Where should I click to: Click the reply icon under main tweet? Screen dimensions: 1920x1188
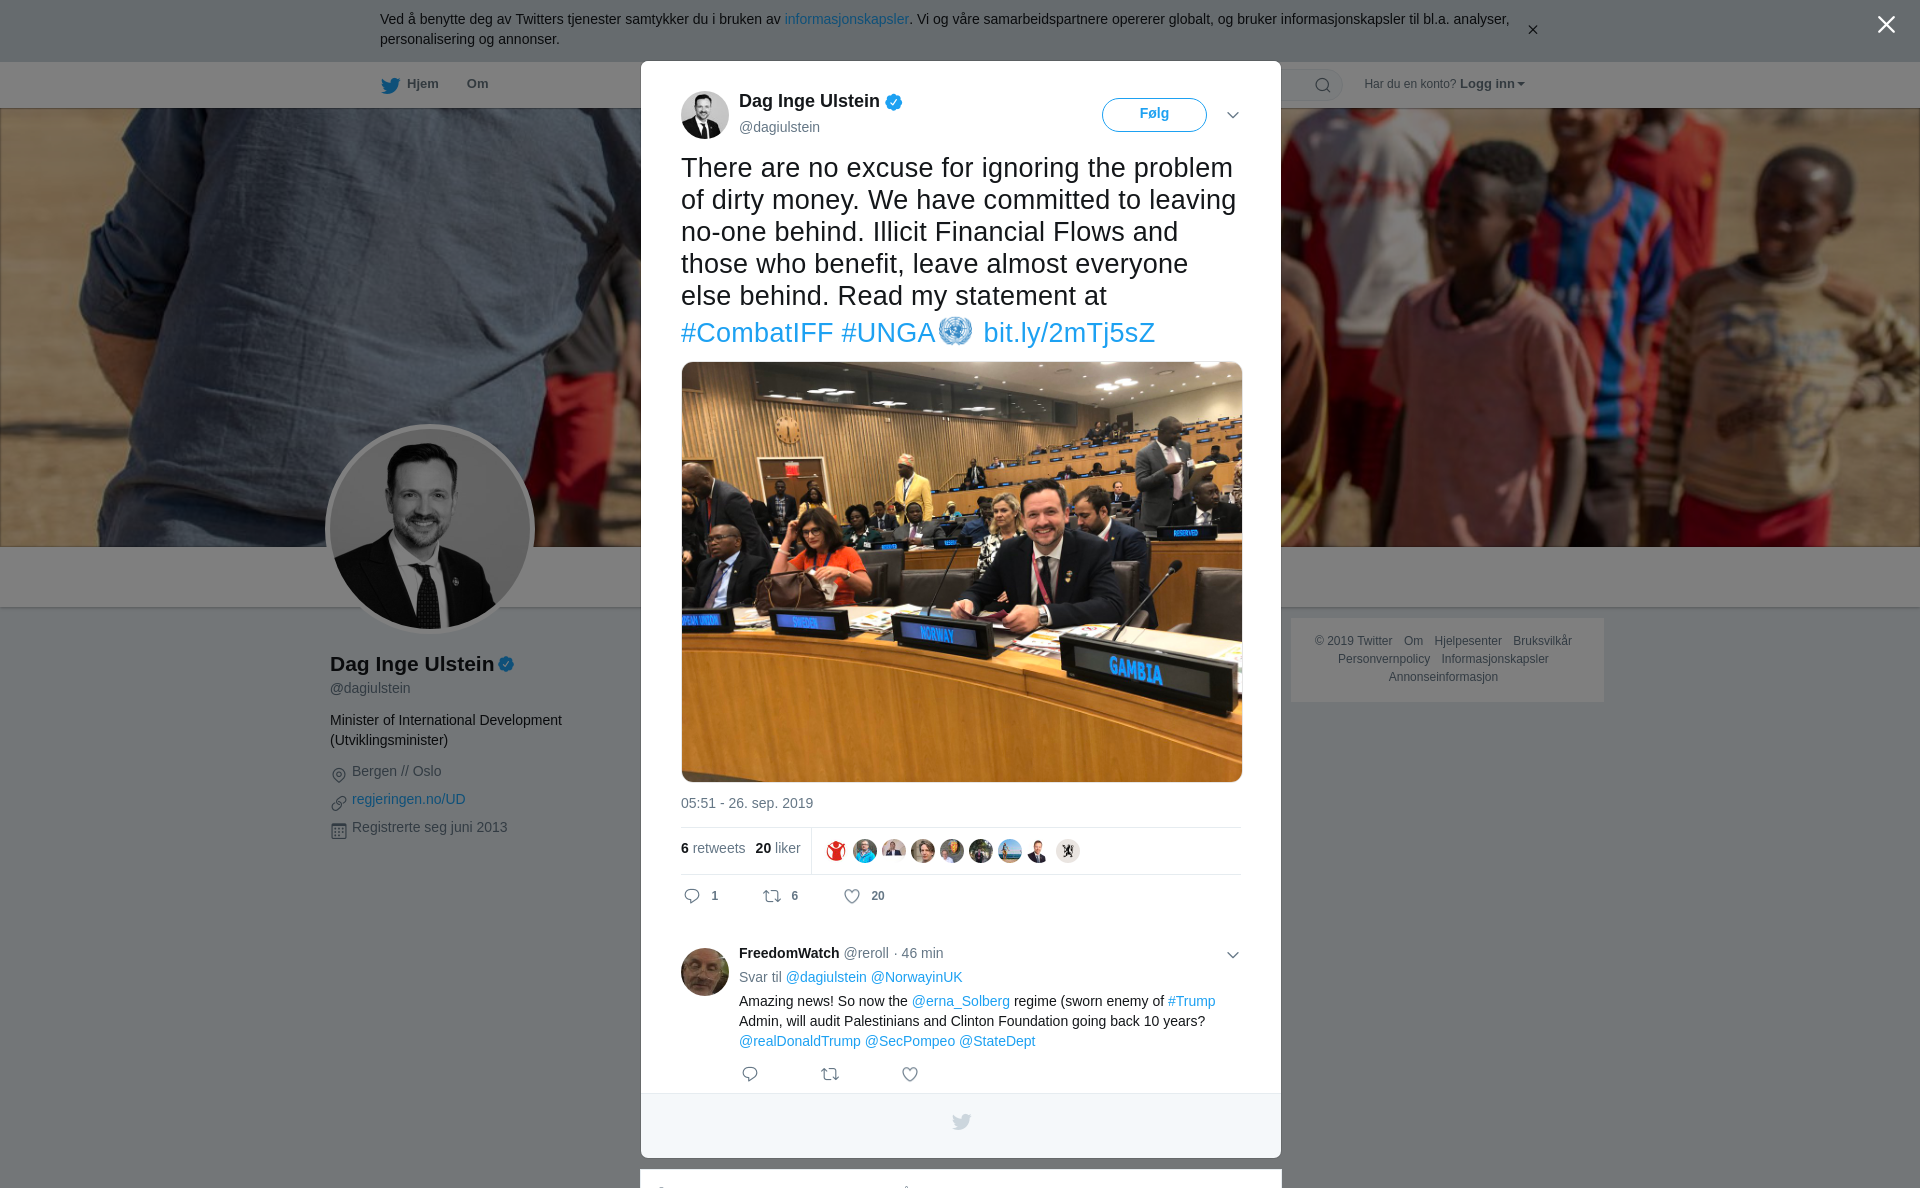(692, 896)
